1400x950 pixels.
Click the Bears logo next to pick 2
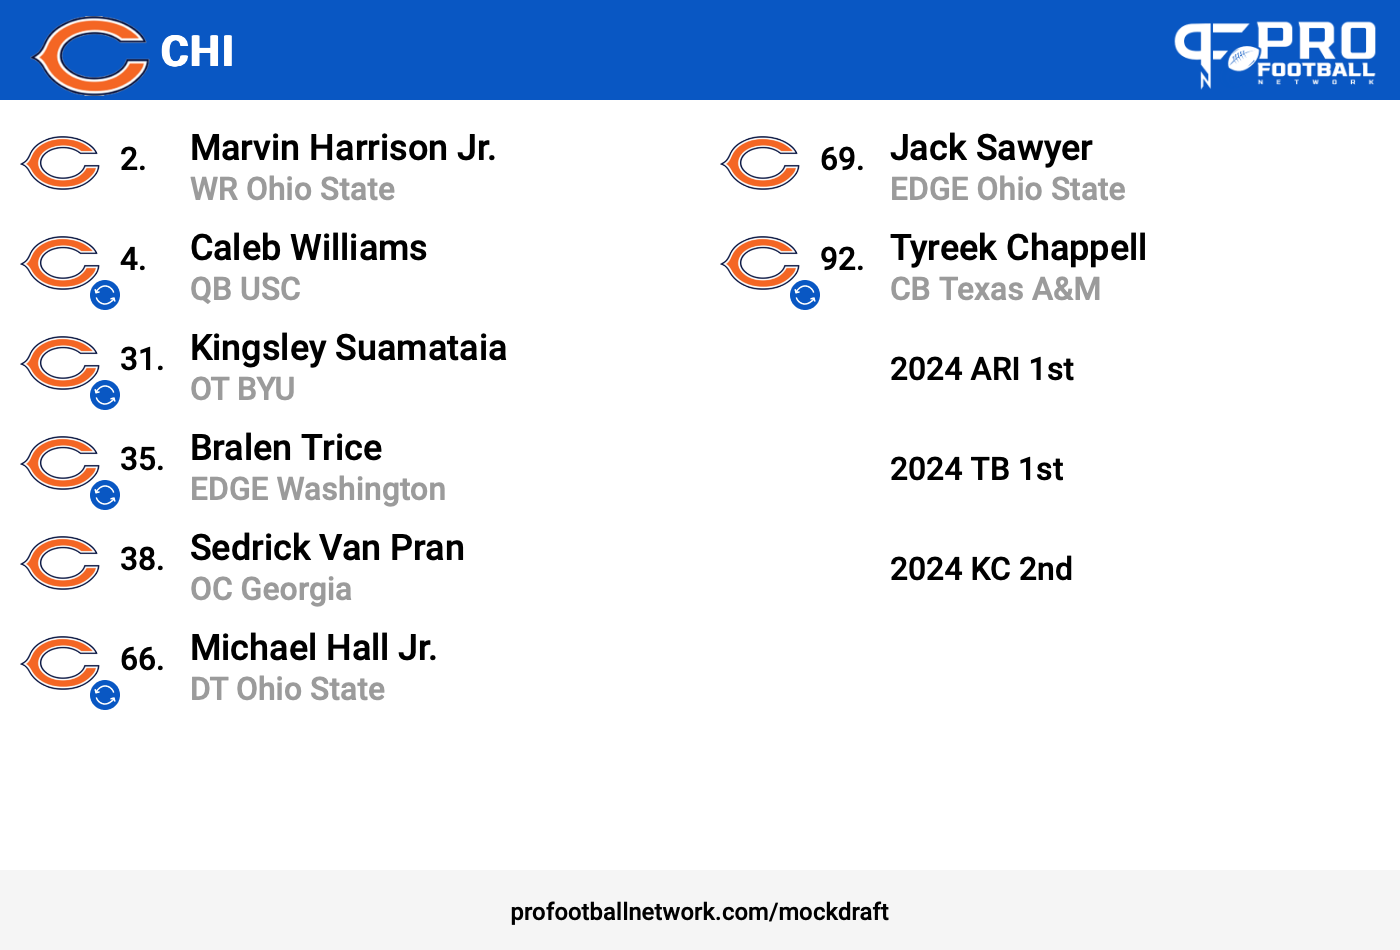click(x=60, y=162)
